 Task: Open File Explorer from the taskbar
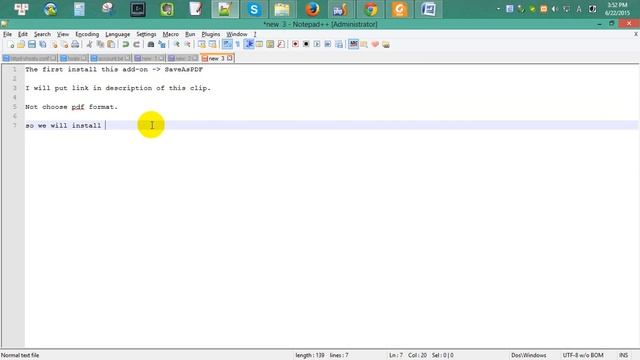click(282, 9)
